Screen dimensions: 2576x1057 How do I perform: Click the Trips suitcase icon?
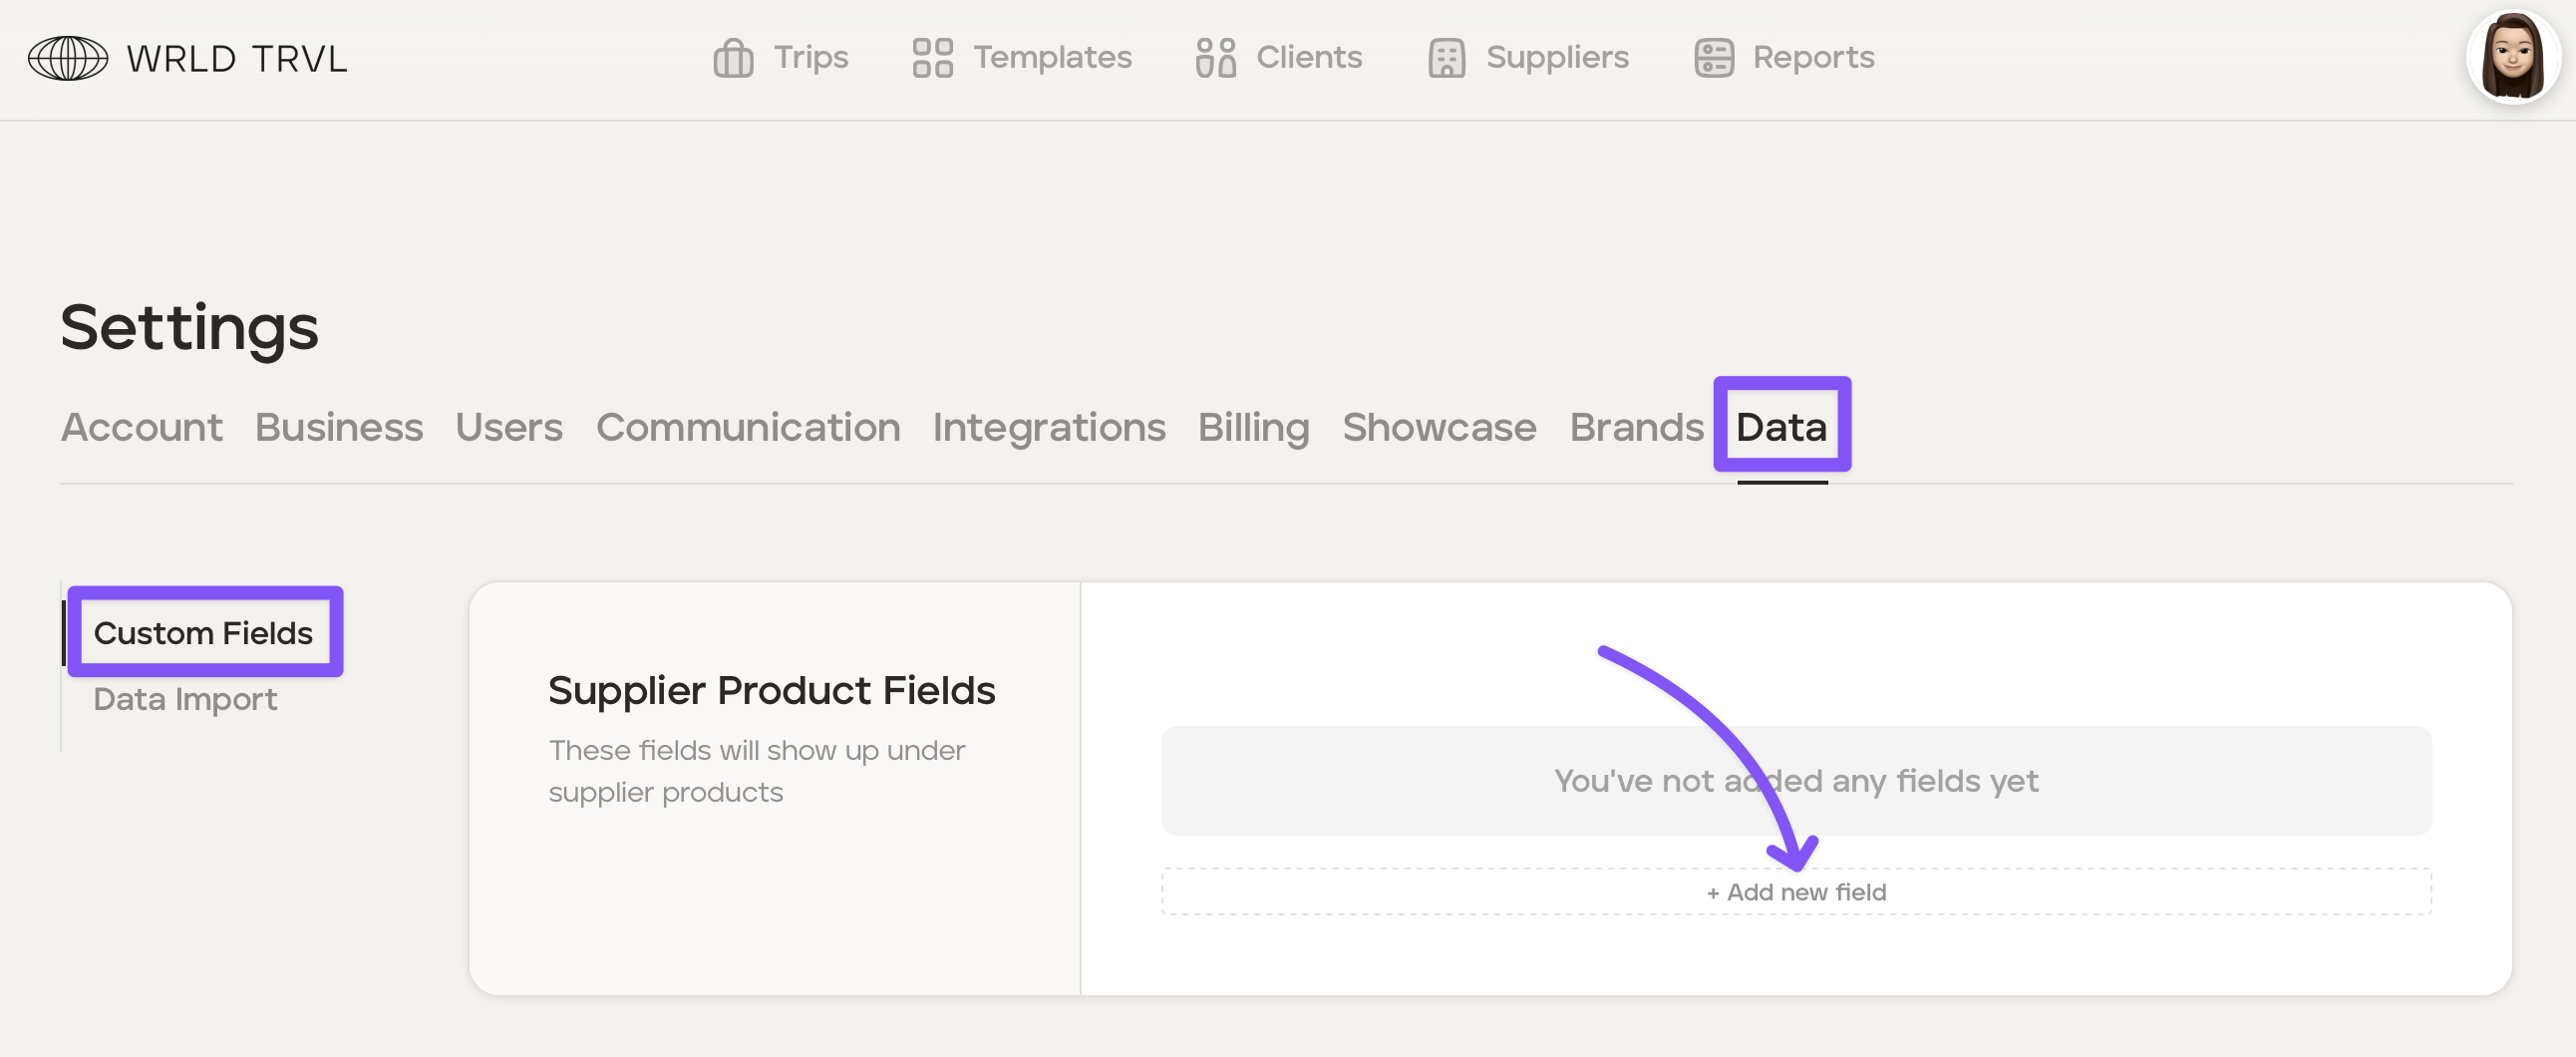[732, 58]
